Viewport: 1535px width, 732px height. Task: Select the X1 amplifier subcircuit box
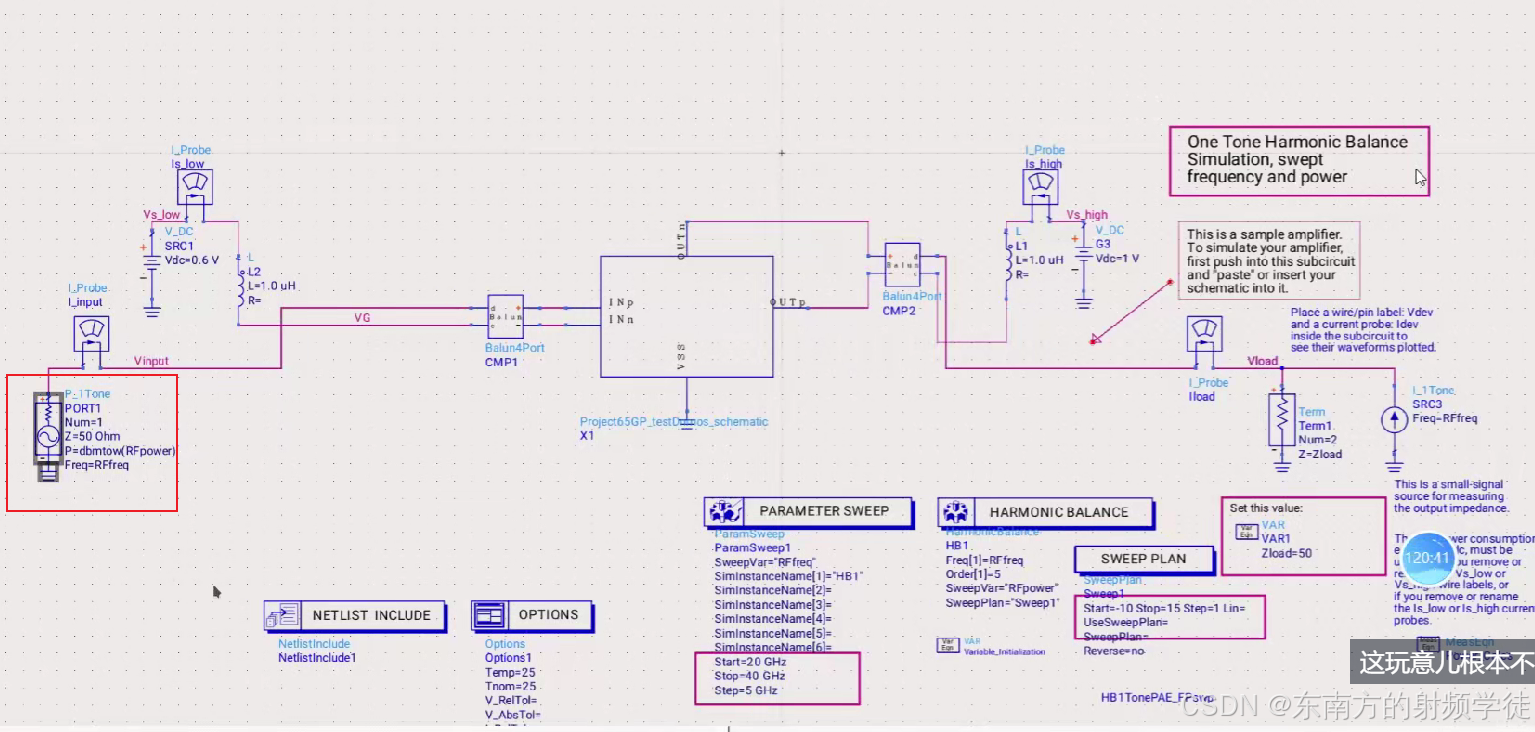pos(686,317)
